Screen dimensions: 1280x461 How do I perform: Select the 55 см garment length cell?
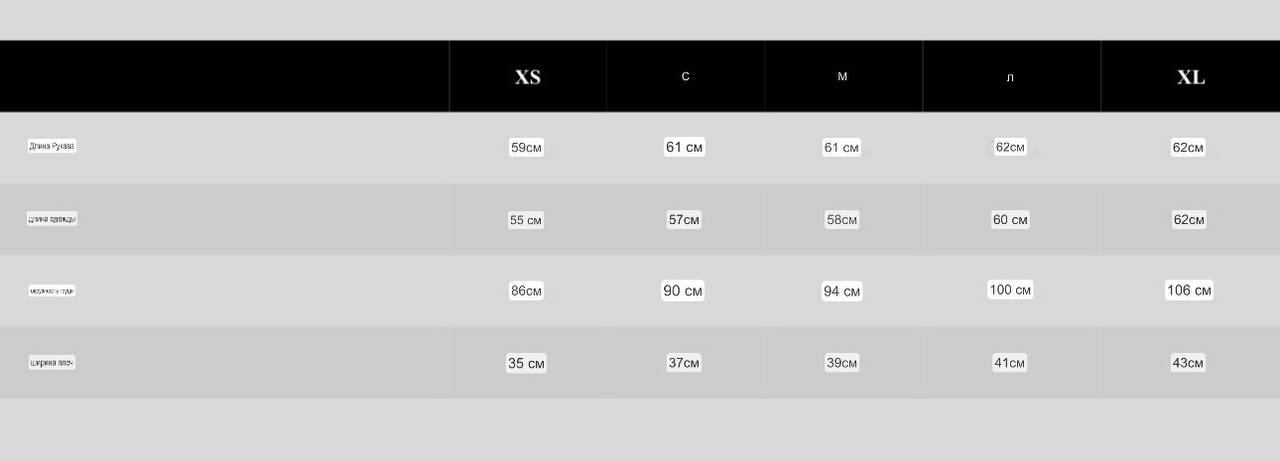click(x=526, y=220)
